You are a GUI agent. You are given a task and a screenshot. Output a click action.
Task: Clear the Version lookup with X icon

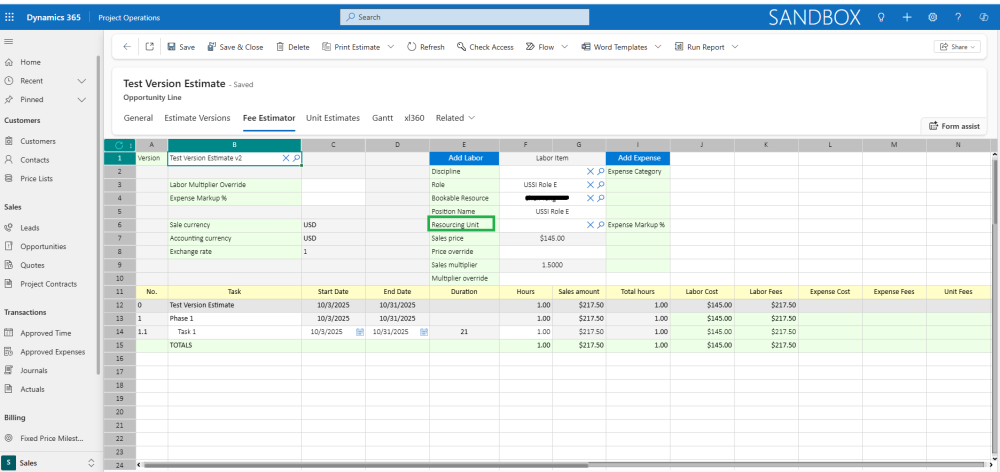[286, 158]
